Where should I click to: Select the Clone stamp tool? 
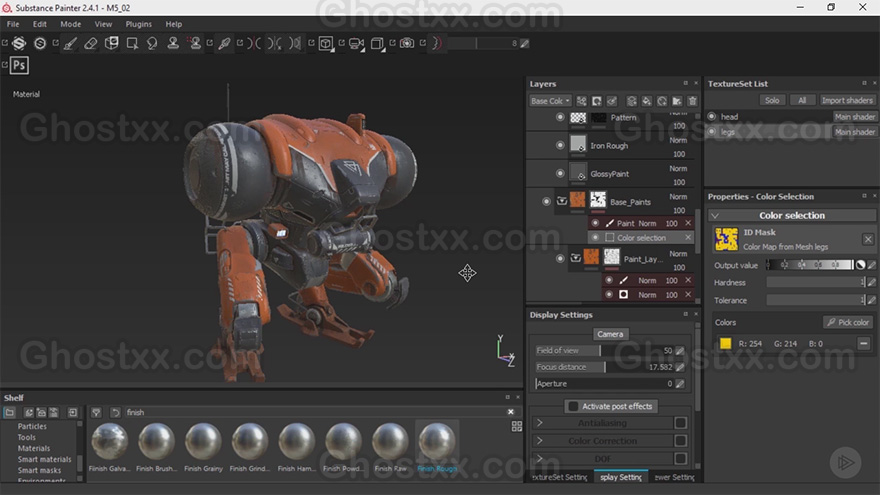[173, 43]
